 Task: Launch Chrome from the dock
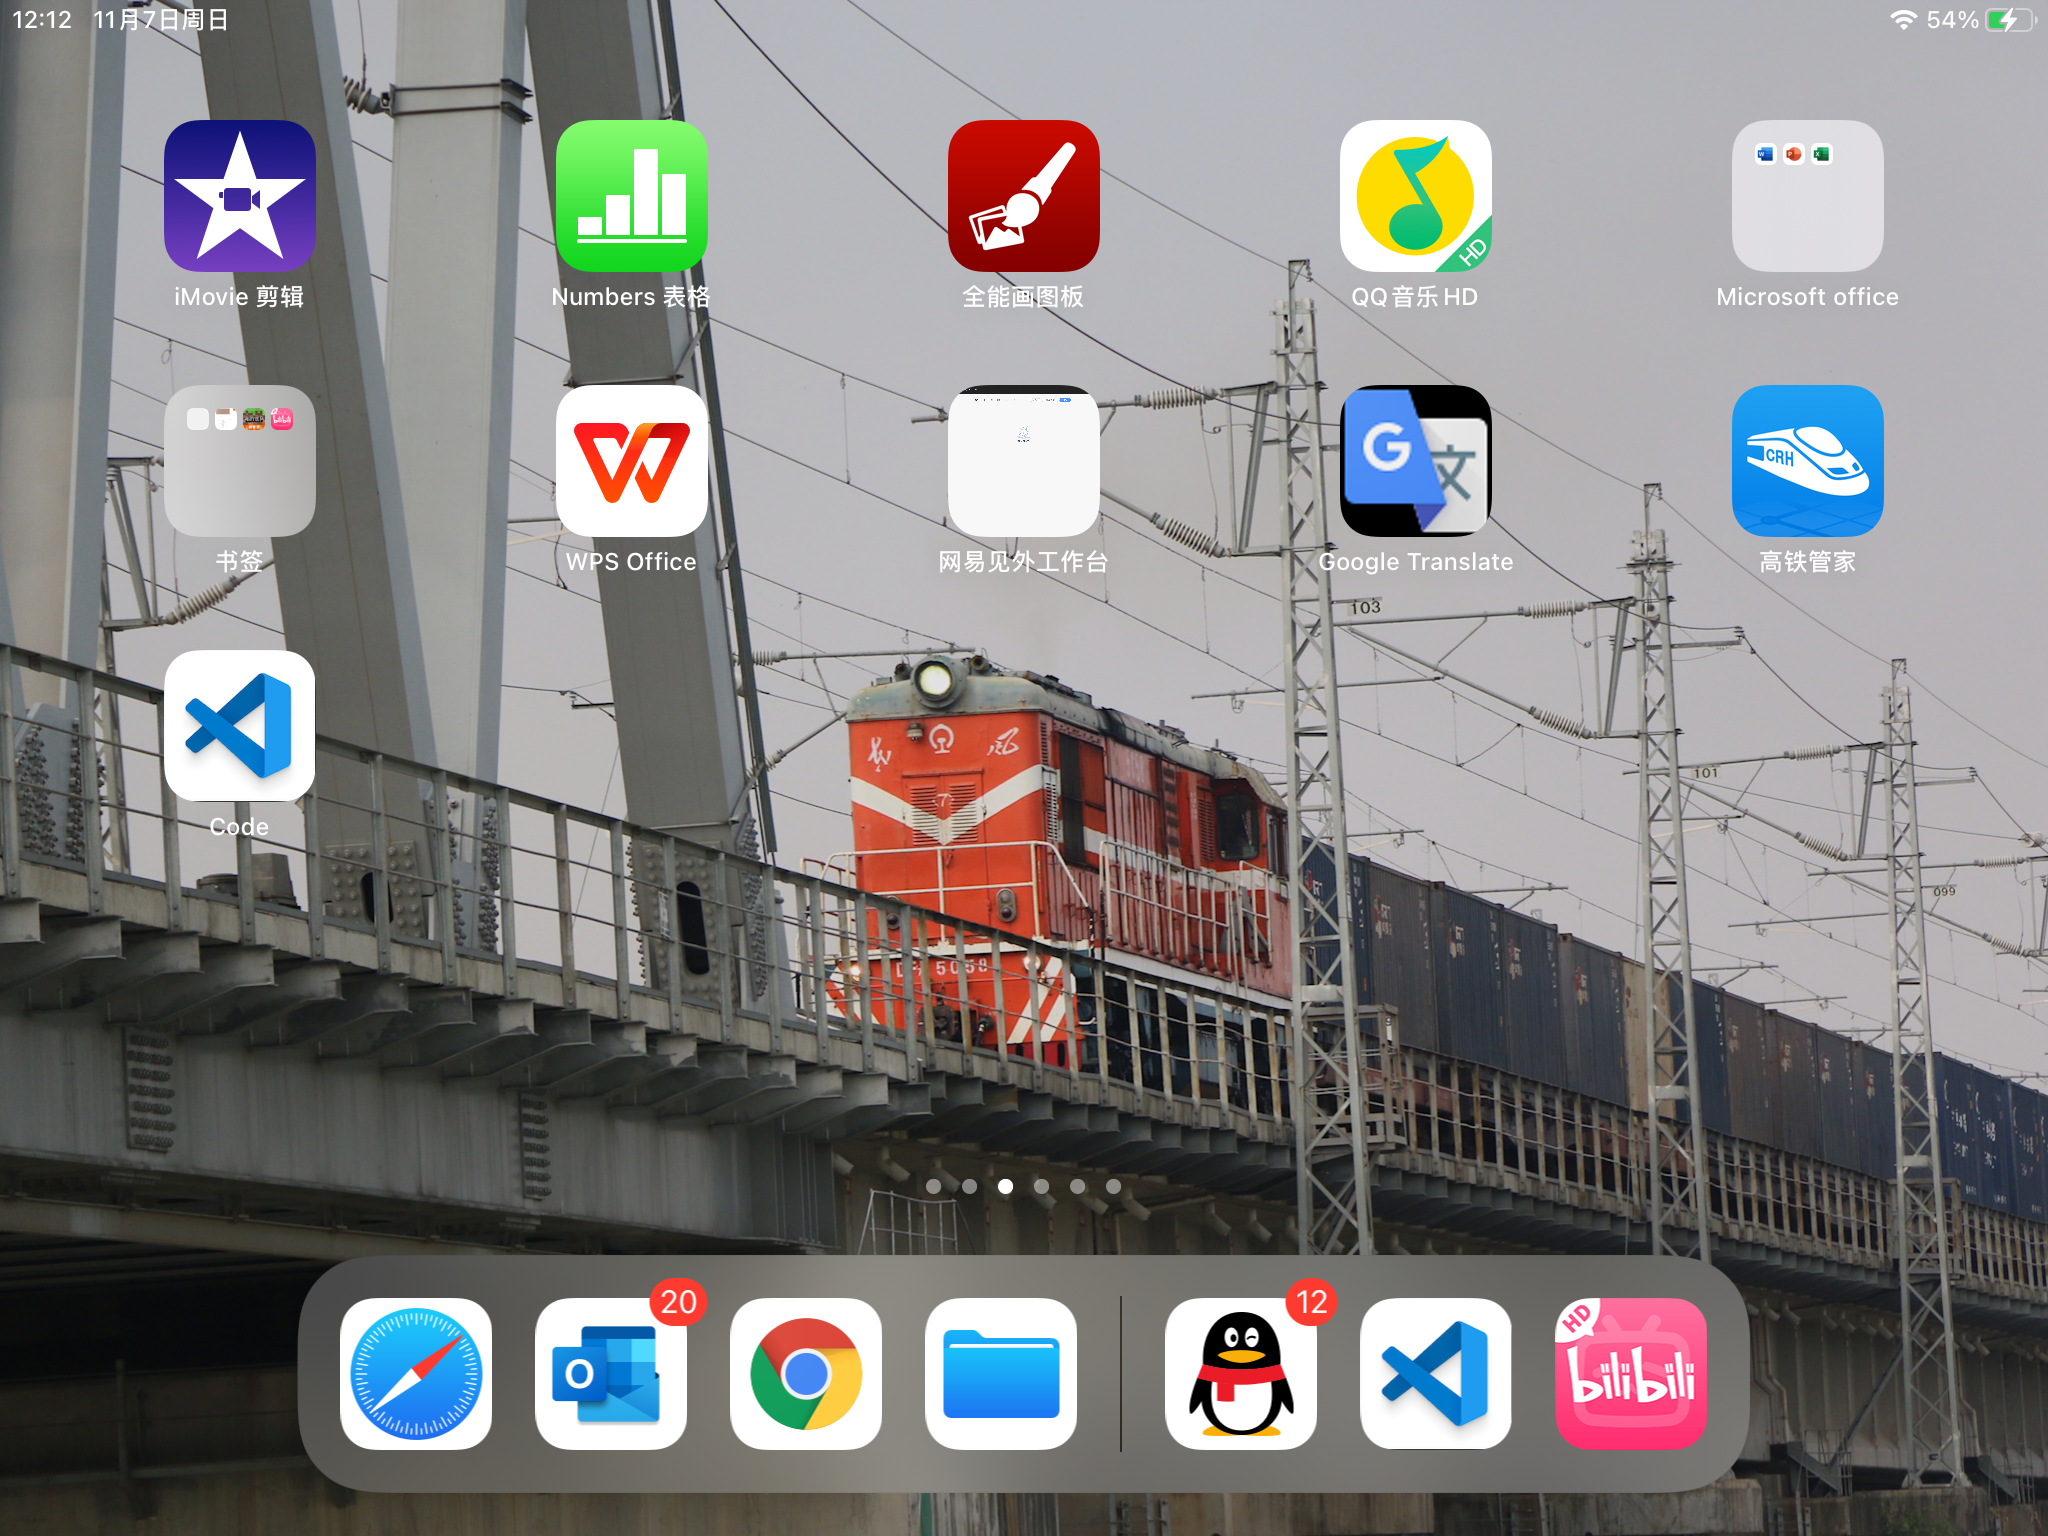pos(806,1373)
